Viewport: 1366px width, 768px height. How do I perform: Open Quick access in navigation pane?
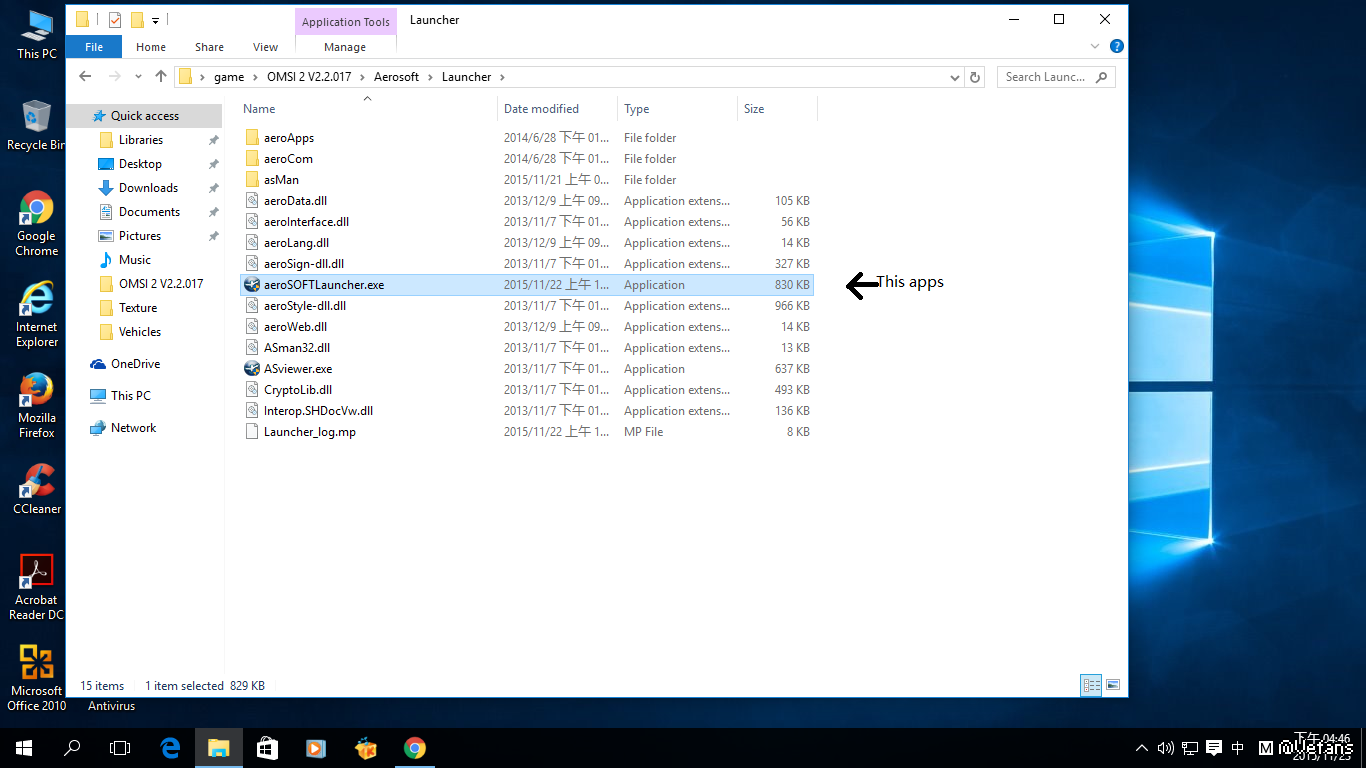point(144,116)
